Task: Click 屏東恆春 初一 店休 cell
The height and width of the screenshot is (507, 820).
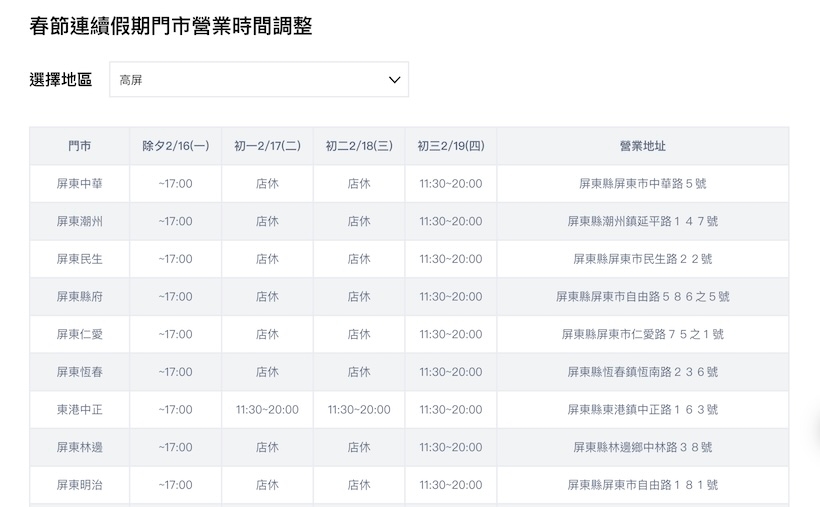Action: click(267, 372)
